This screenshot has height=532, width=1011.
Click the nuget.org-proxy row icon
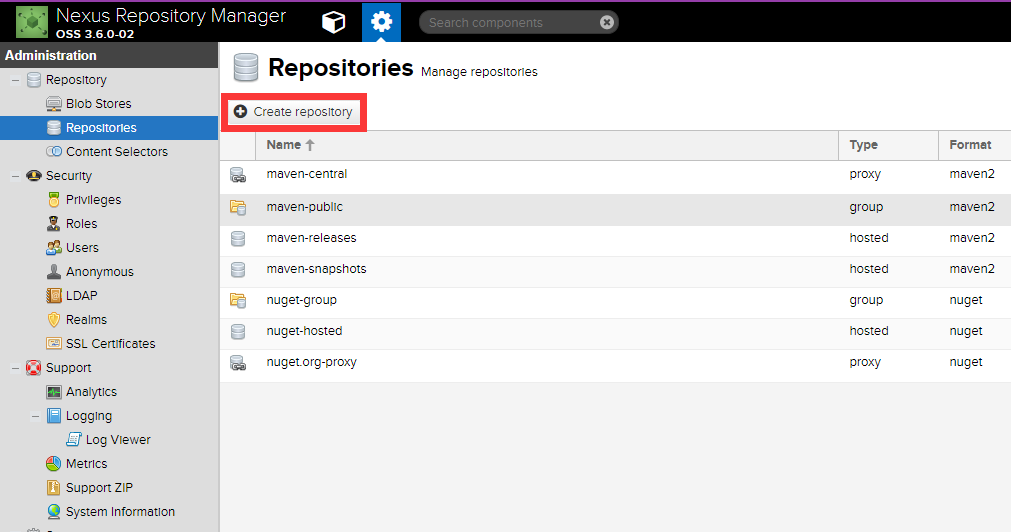point(238,363)
